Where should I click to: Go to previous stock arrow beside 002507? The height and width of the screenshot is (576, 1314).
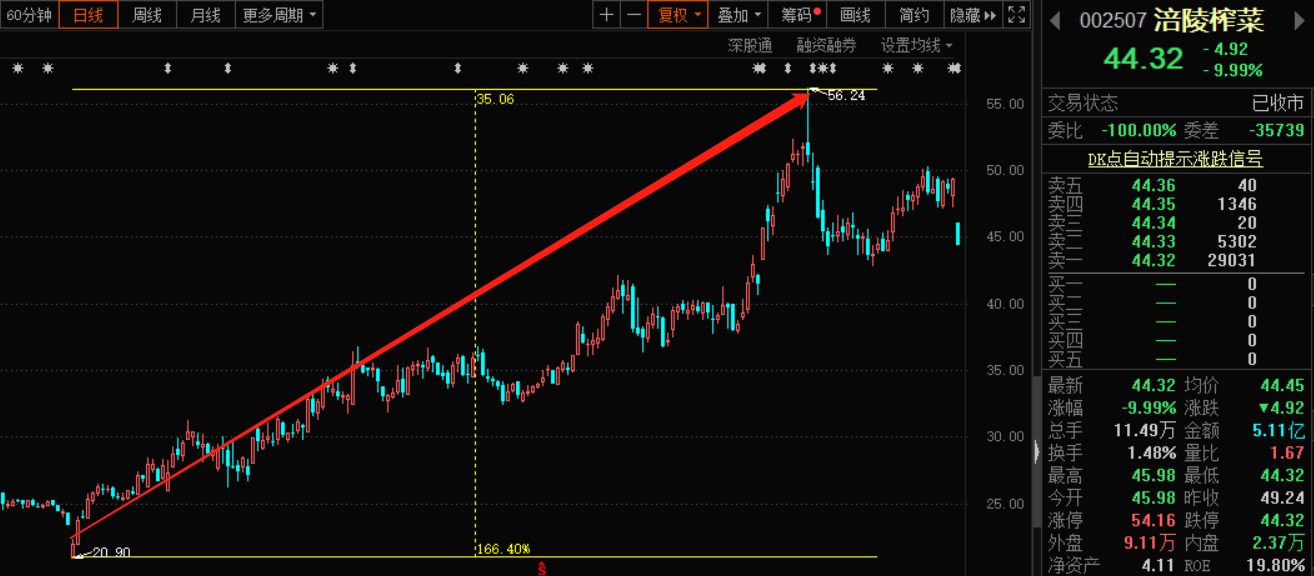[1055, 21]
